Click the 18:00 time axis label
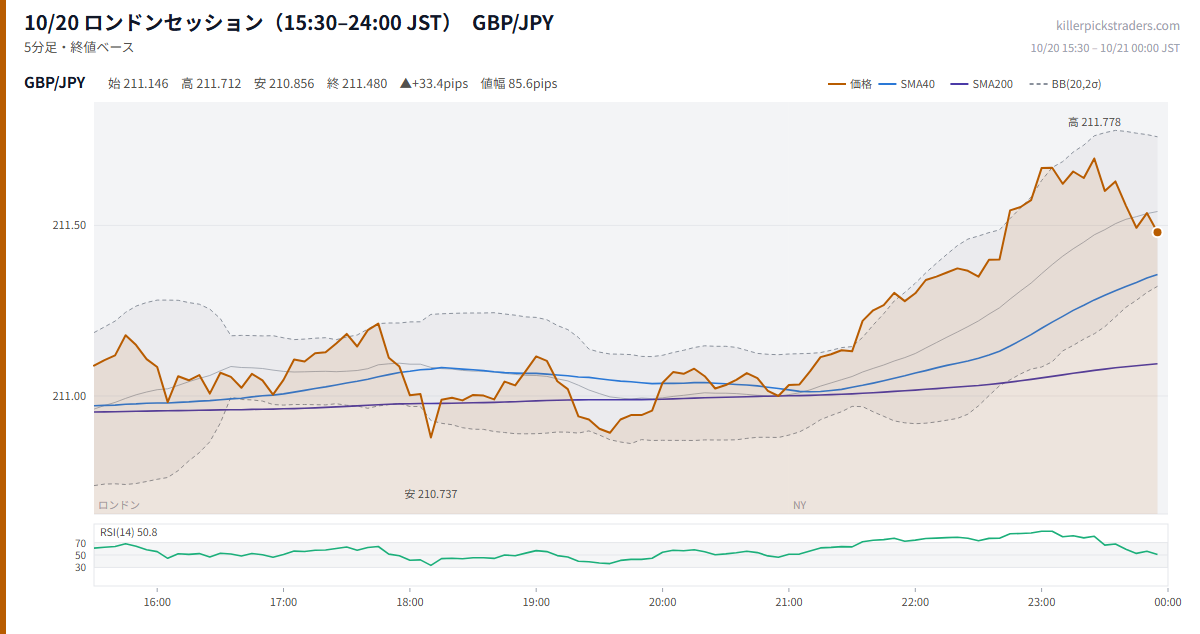 410,602
